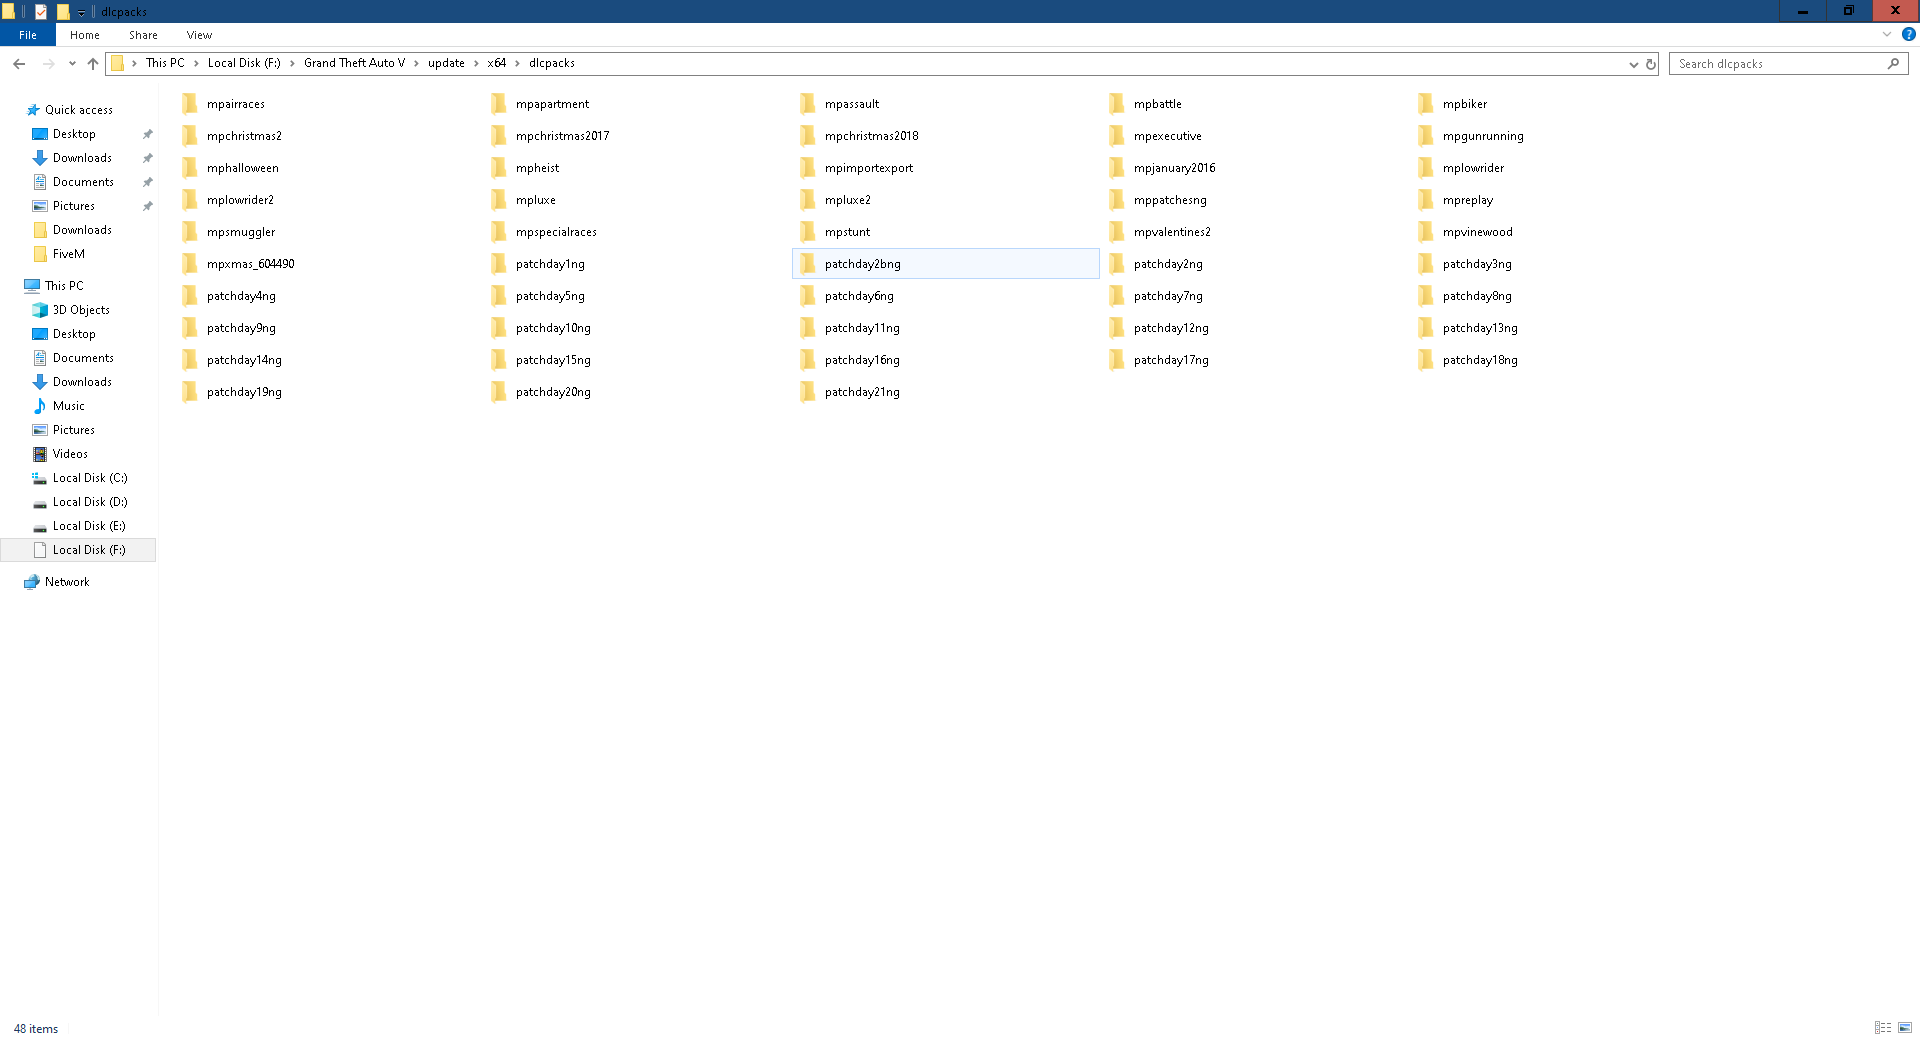Viewport: 1920px width, 1040px height.
Task: Open the Network item in the sidebar
Action: pyautogui.click(x=67, y=581)
